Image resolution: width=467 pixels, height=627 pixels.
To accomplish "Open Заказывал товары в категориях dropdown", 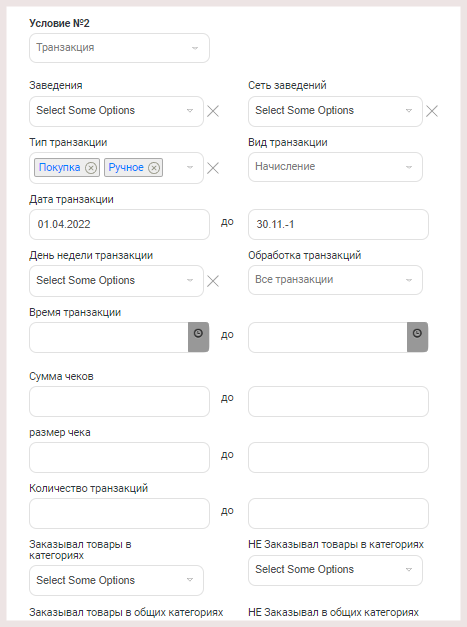I will tap(116, 580).
